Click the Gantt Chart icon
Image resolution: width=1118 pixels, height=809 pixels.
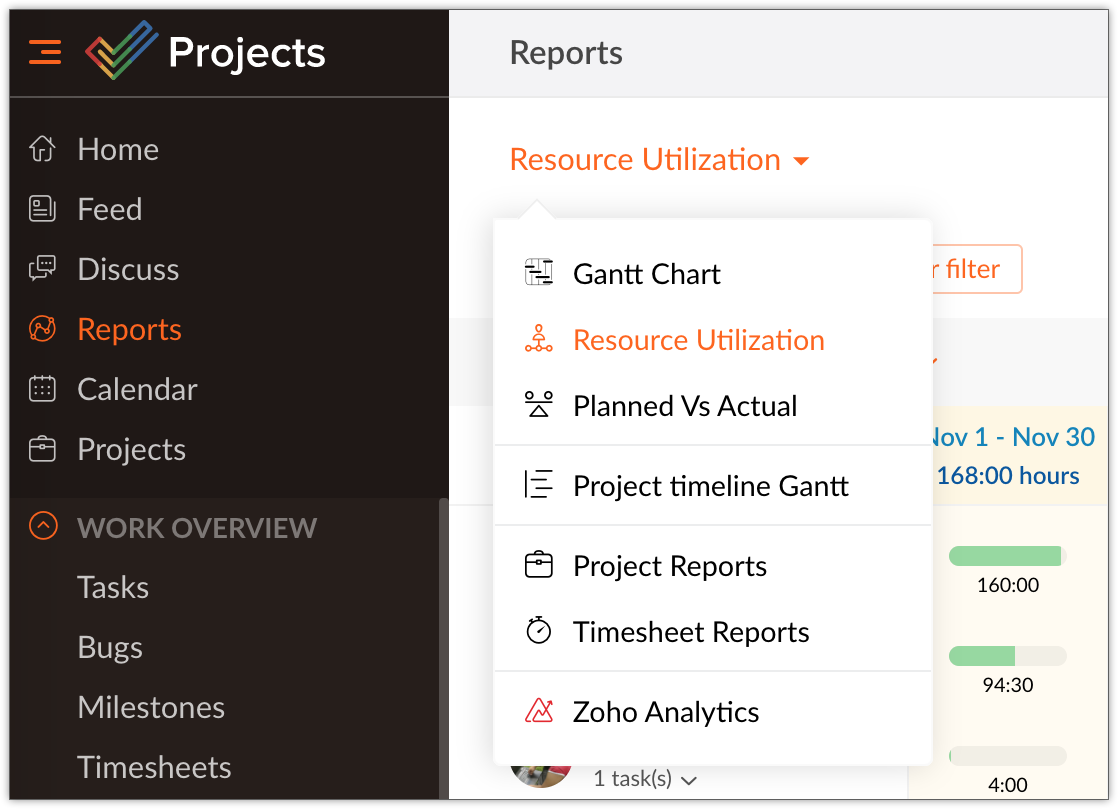tap(539, 273)
